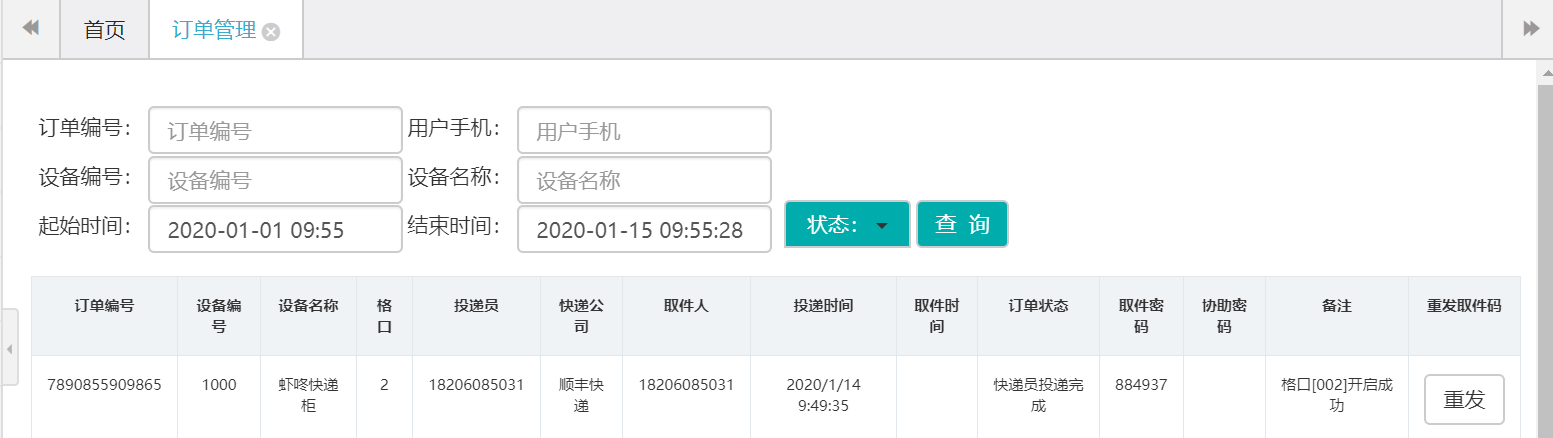Click the 设备名称 input field

644,180
